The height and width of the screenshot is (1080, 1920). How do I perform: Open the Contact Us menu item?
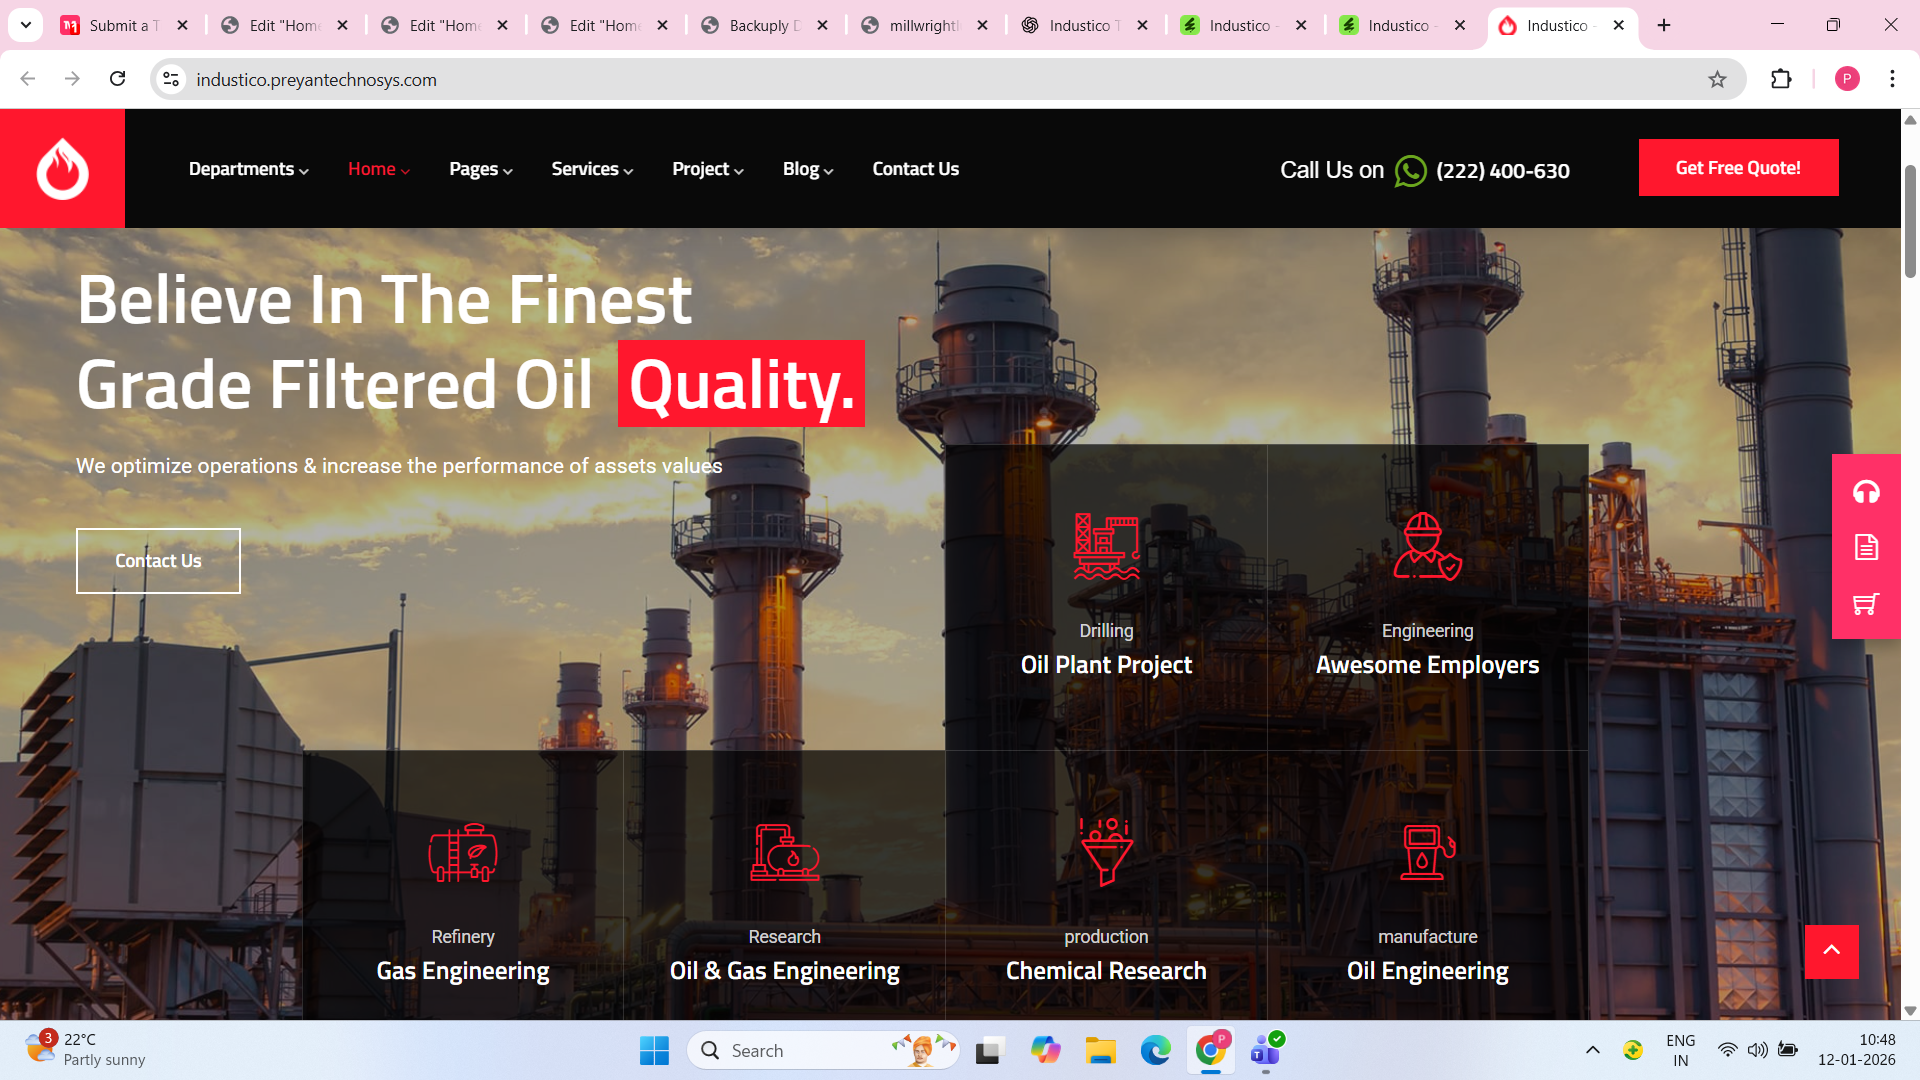(915, 169)
